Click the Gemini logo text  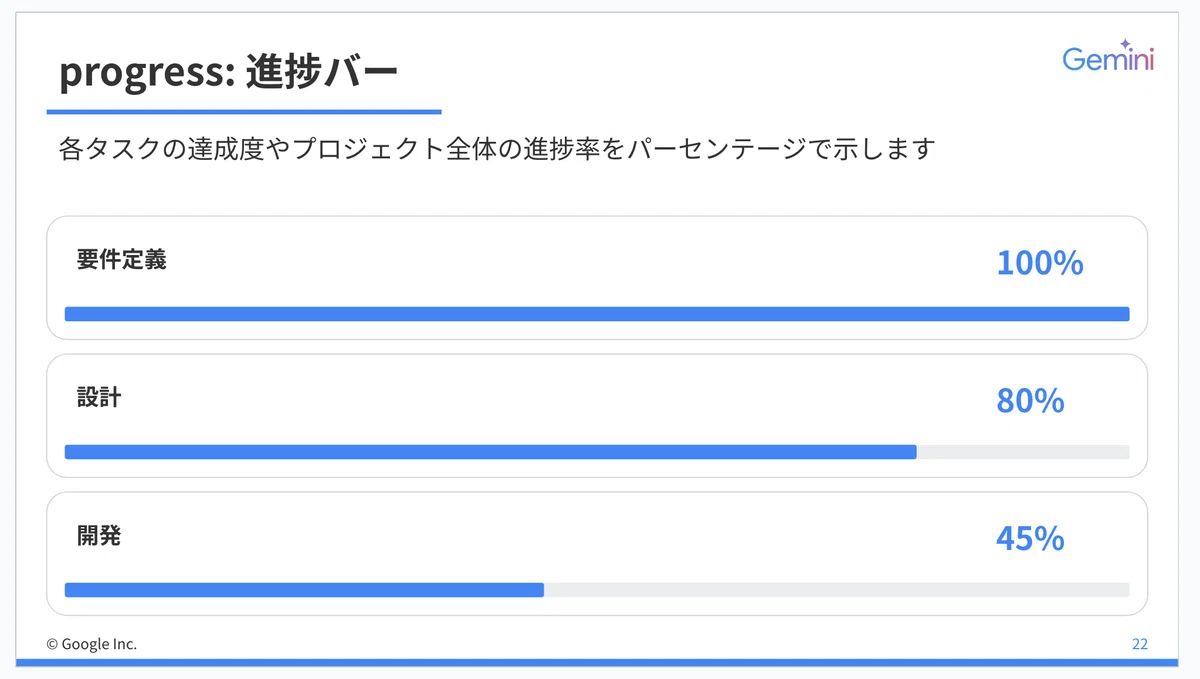[1108, 60]
